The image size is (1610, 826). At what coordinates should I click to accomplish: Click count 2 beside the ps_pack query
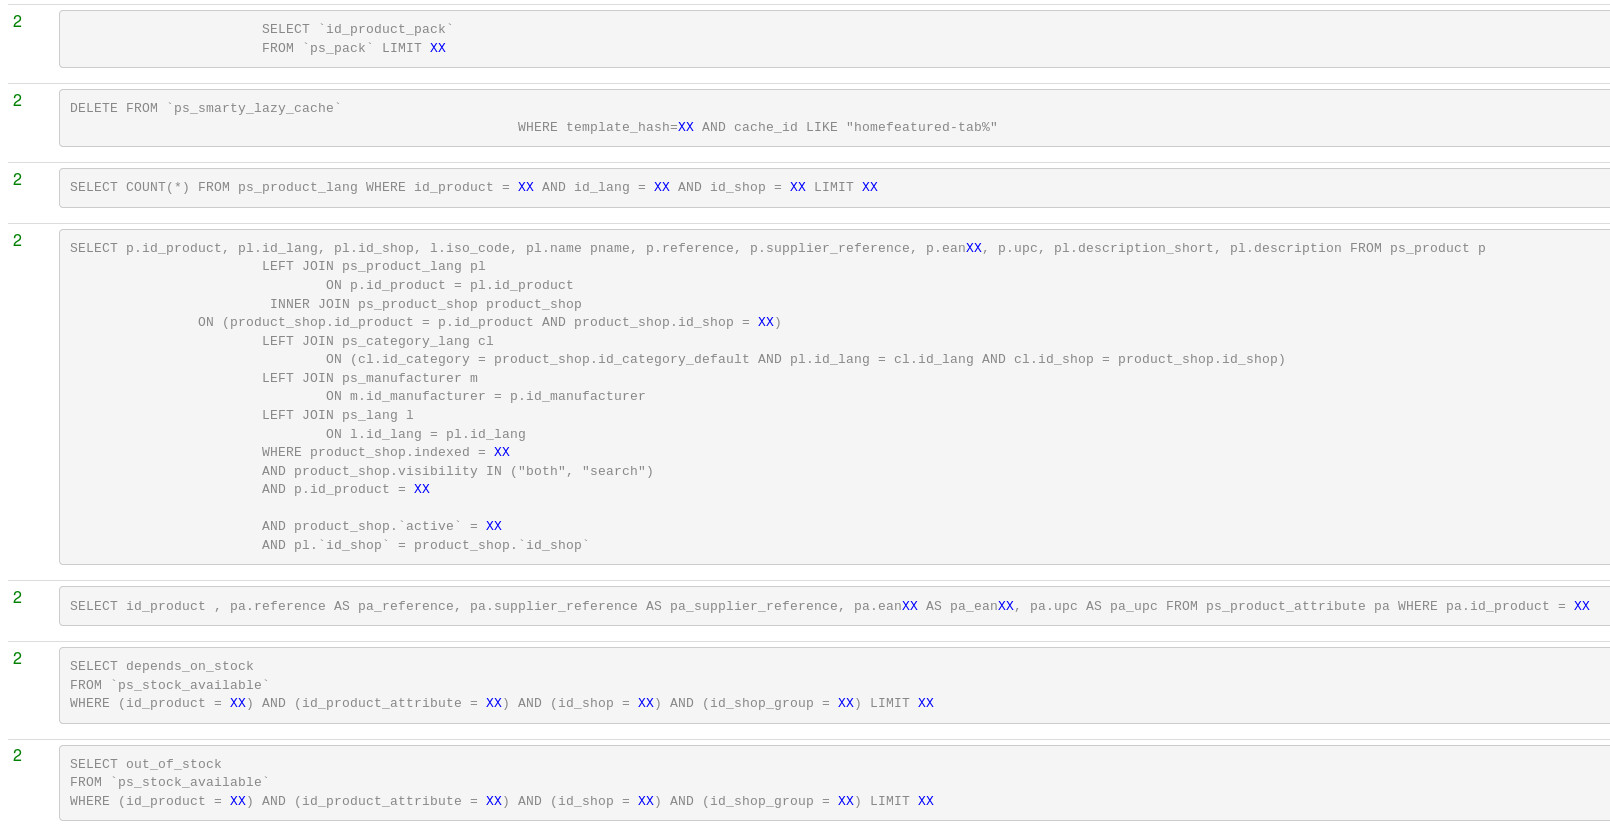coord(17,22)
